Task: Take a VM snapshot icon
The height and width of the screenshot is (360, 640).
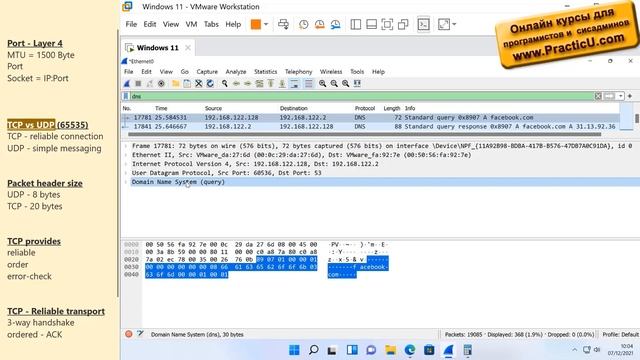Action: point(304,24)
